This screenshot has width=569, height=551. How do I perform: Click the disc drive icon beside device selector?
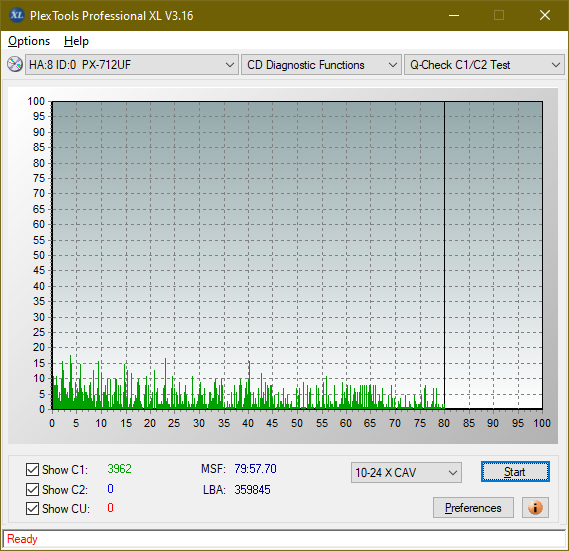[x=15, y=65]
